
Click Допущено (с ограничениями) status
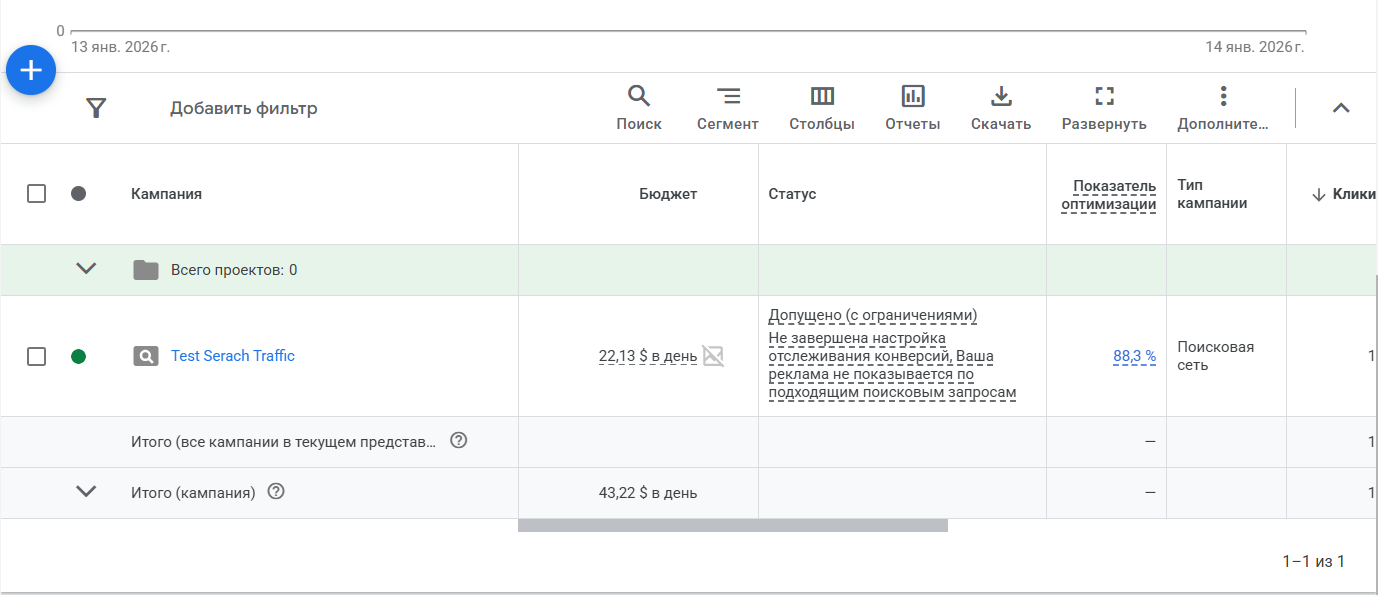pos(873,316)
